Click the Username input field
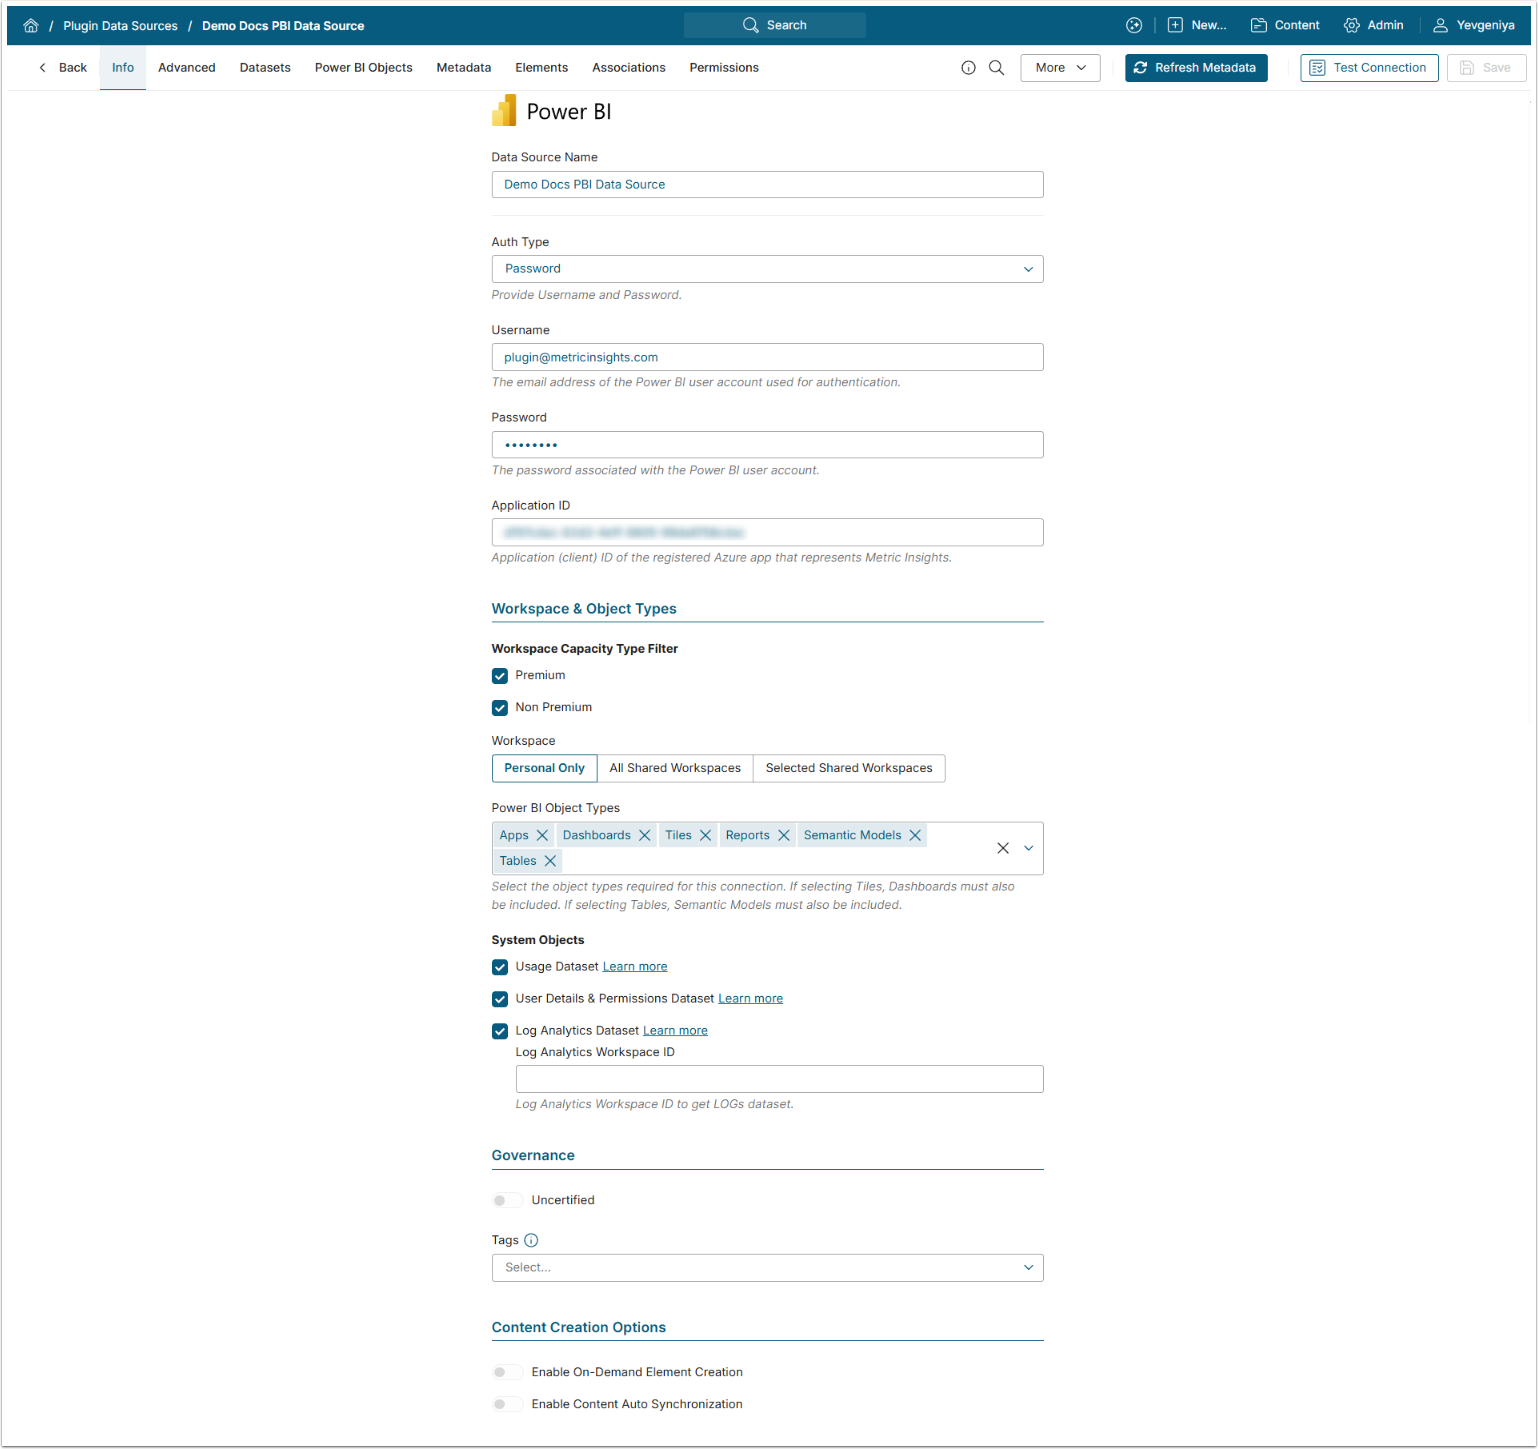This screenshot has width=1538, height=1449. pos(767,358)
